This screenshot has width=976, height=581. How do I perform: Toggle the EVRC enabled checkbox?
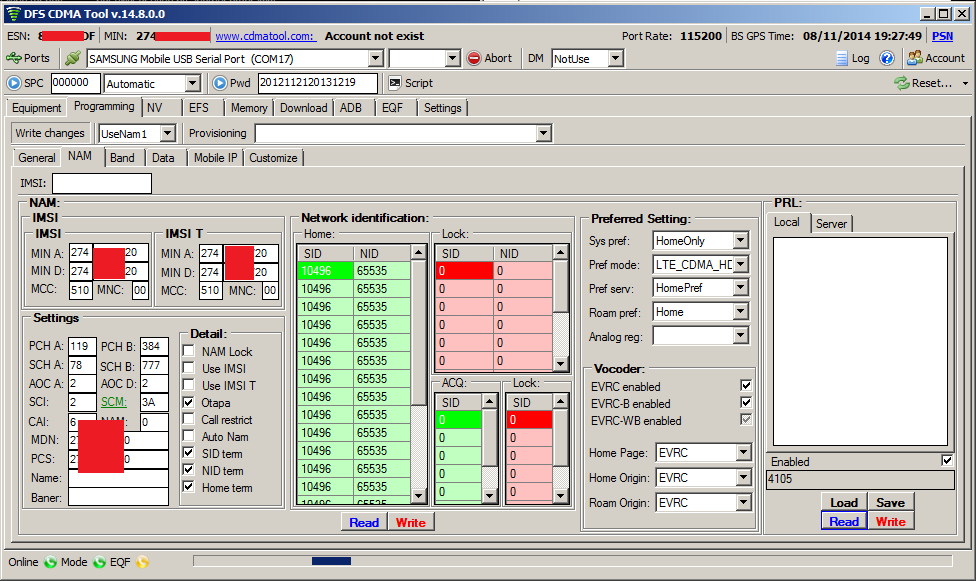(746, 386)
